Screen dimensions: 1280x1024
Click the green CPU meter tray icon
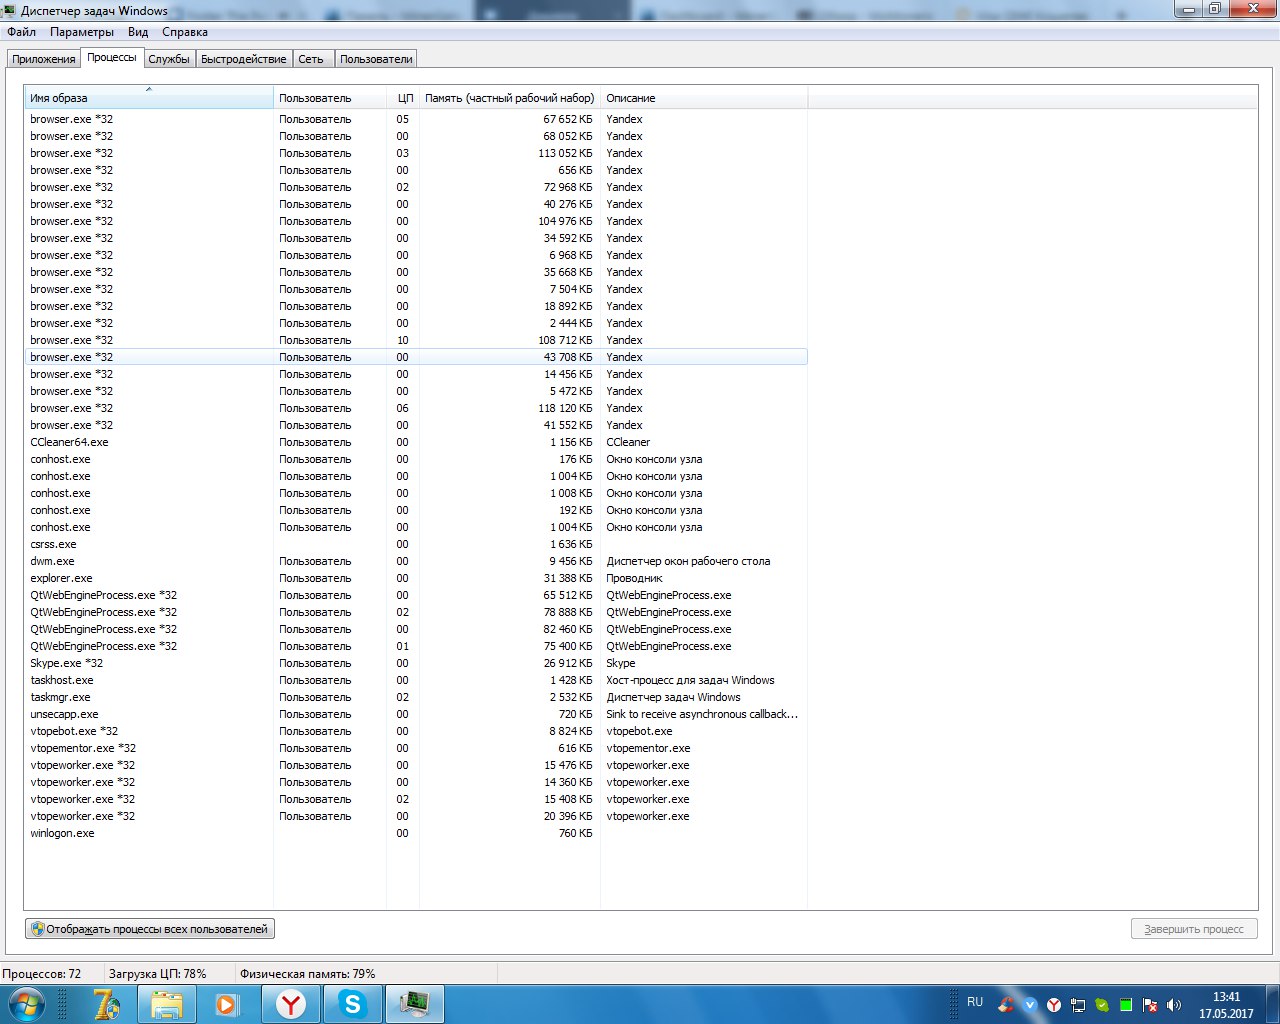[x=1126, y=1005]
